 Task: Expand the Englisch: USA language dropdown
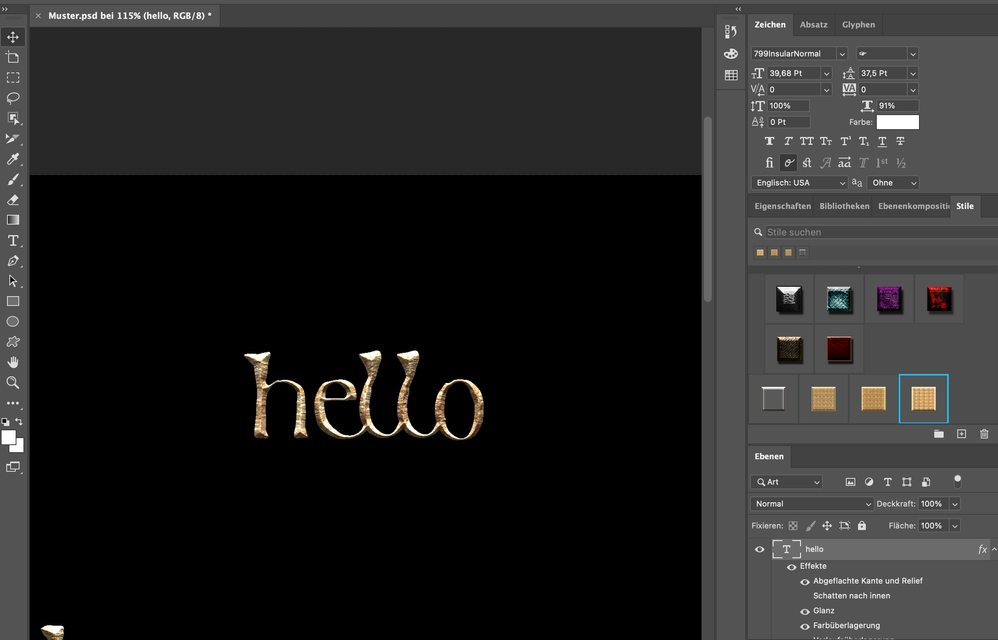pos(799,183)
